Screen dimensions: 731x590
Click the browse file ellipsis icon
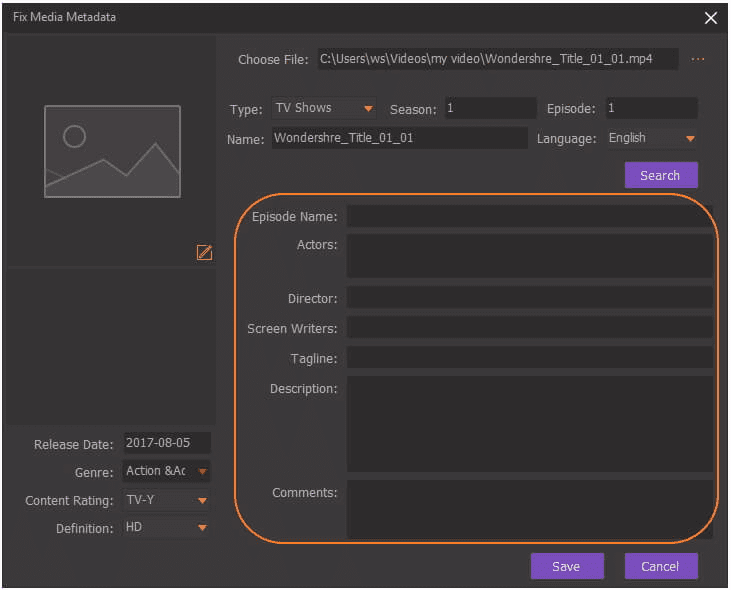(x=698, y=60)
